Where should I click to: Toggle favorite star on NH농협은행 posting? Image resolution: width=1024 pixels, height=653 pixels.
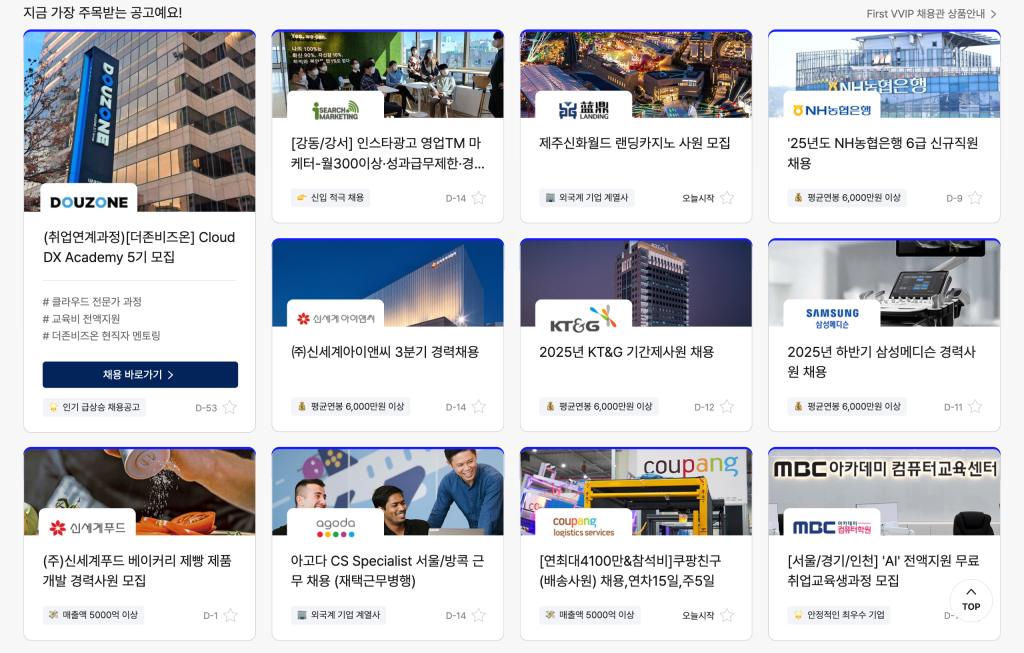[x=975, y=198]
